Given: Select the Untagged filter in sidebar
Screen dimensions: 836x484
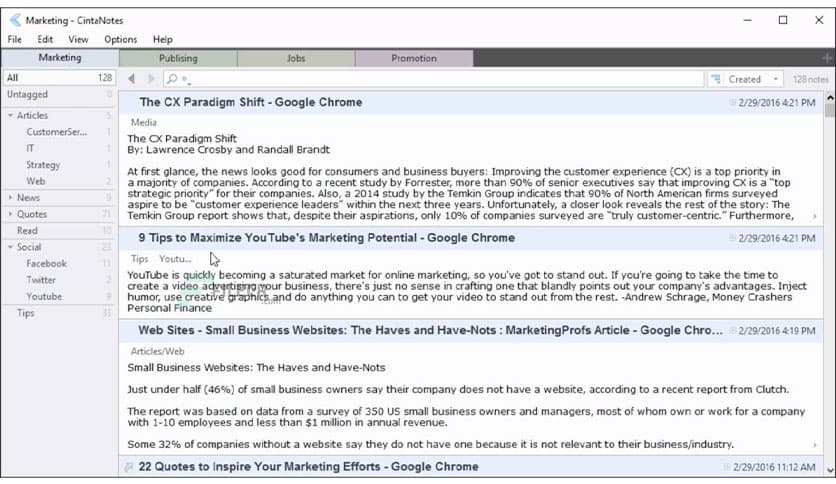Looking at the screenshot, I should [x=27, y=95].
